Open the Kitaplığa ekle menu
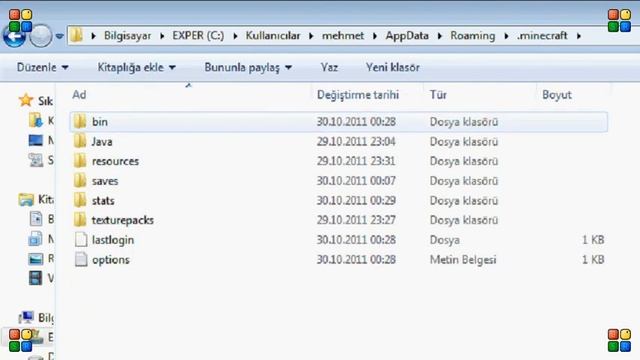This screenshot has height=360, width=640. 137,67
